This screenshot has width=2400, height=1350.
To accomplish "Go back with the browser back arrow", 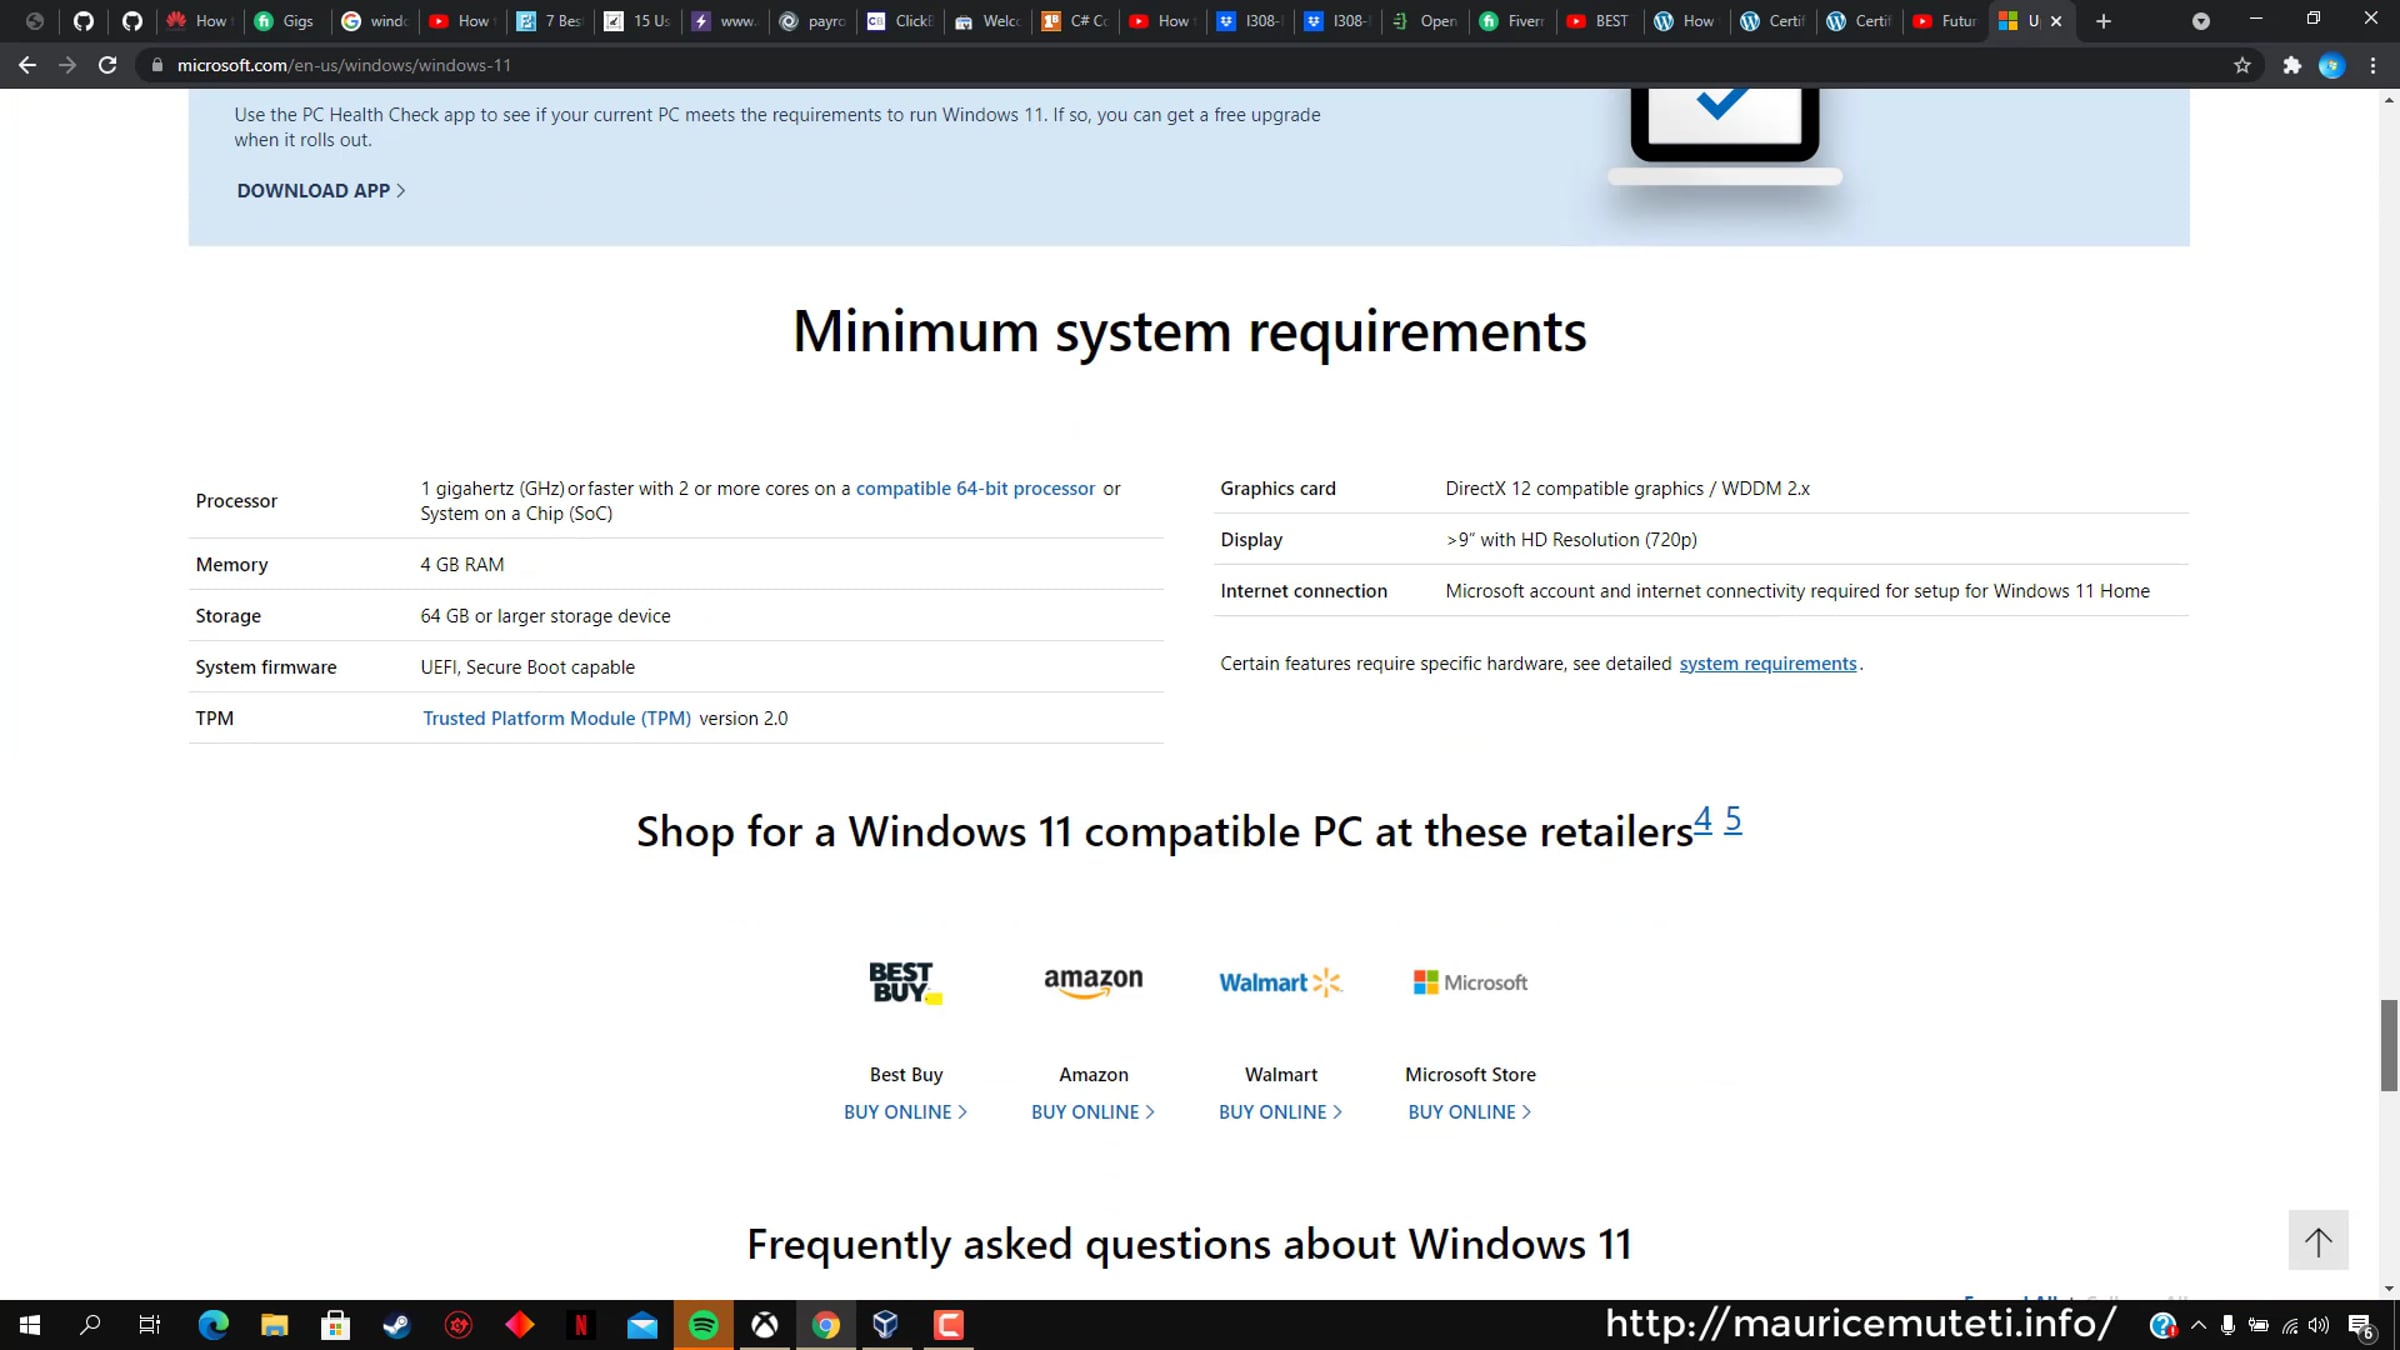I will (x=27, y=65).
